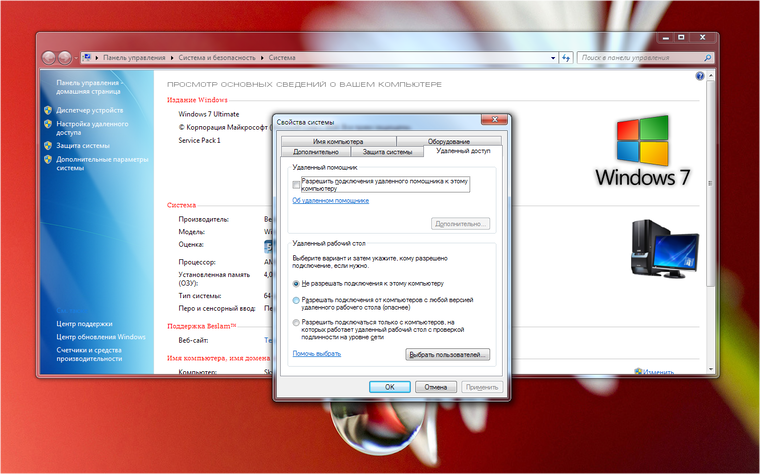
Task: Click the shield icon beside Защита системы
Action: point(48,145)
